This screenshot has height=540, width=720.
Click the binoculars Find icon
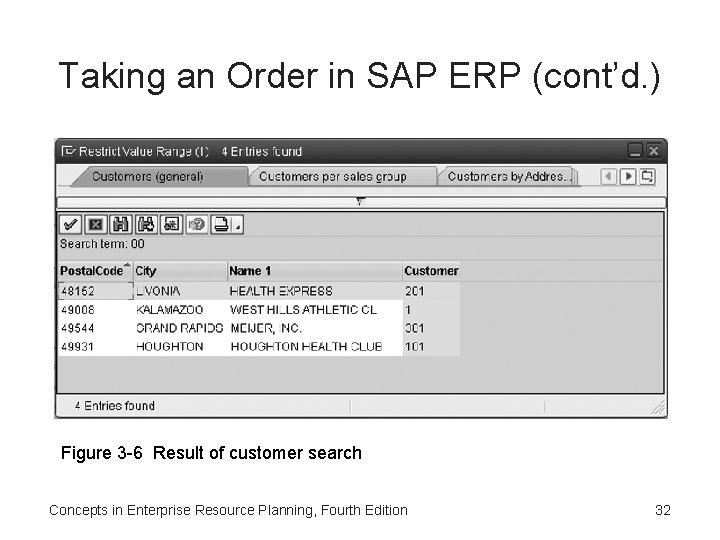[120, 225]
